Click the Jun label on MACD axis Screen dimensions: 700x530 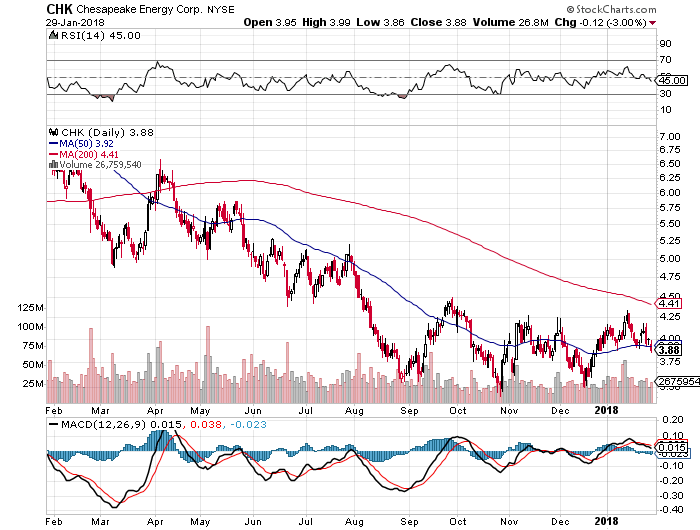253,522
